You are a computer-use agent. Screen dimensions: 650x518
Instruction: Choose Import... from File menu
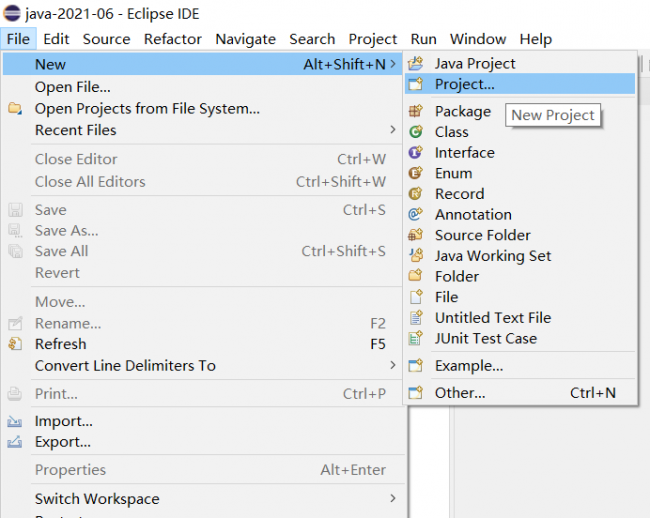point(202,421)
